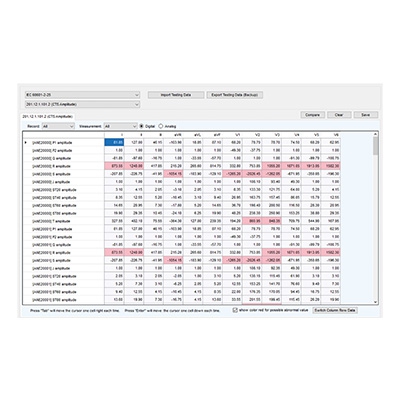Click the aVF column header

click(x=213, y=135)
